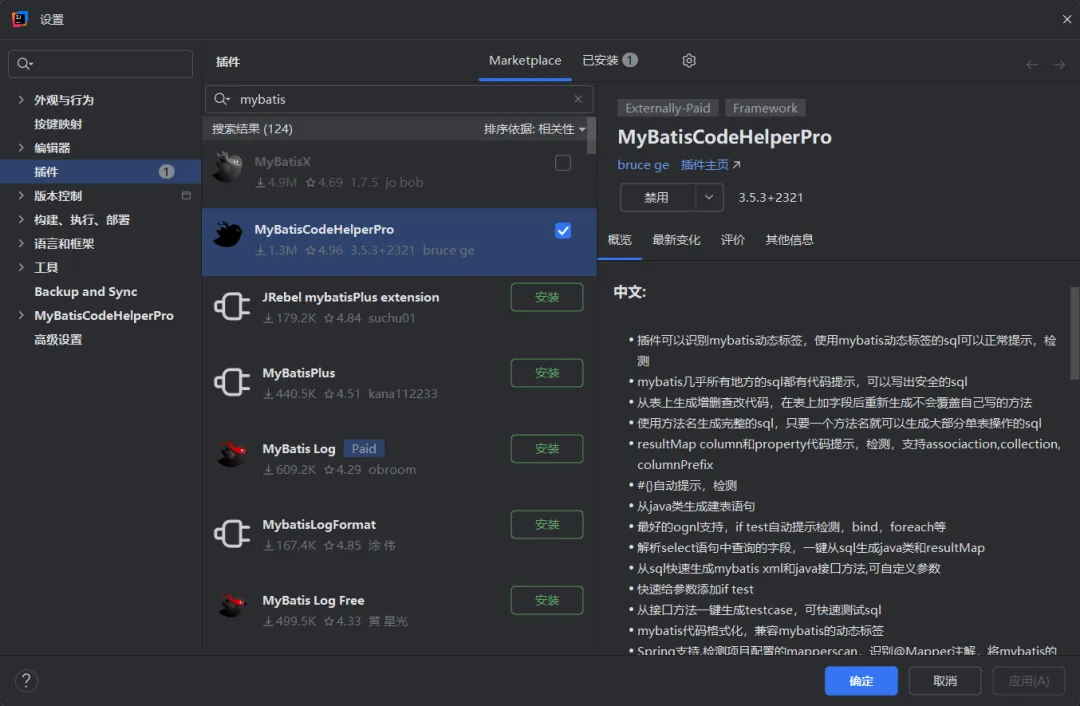The height and width of the screenshot is (706, 1080).
Task: Uncheck the MyBatisCodeHelperPro plugin checkbox
Action: (563, 231)
